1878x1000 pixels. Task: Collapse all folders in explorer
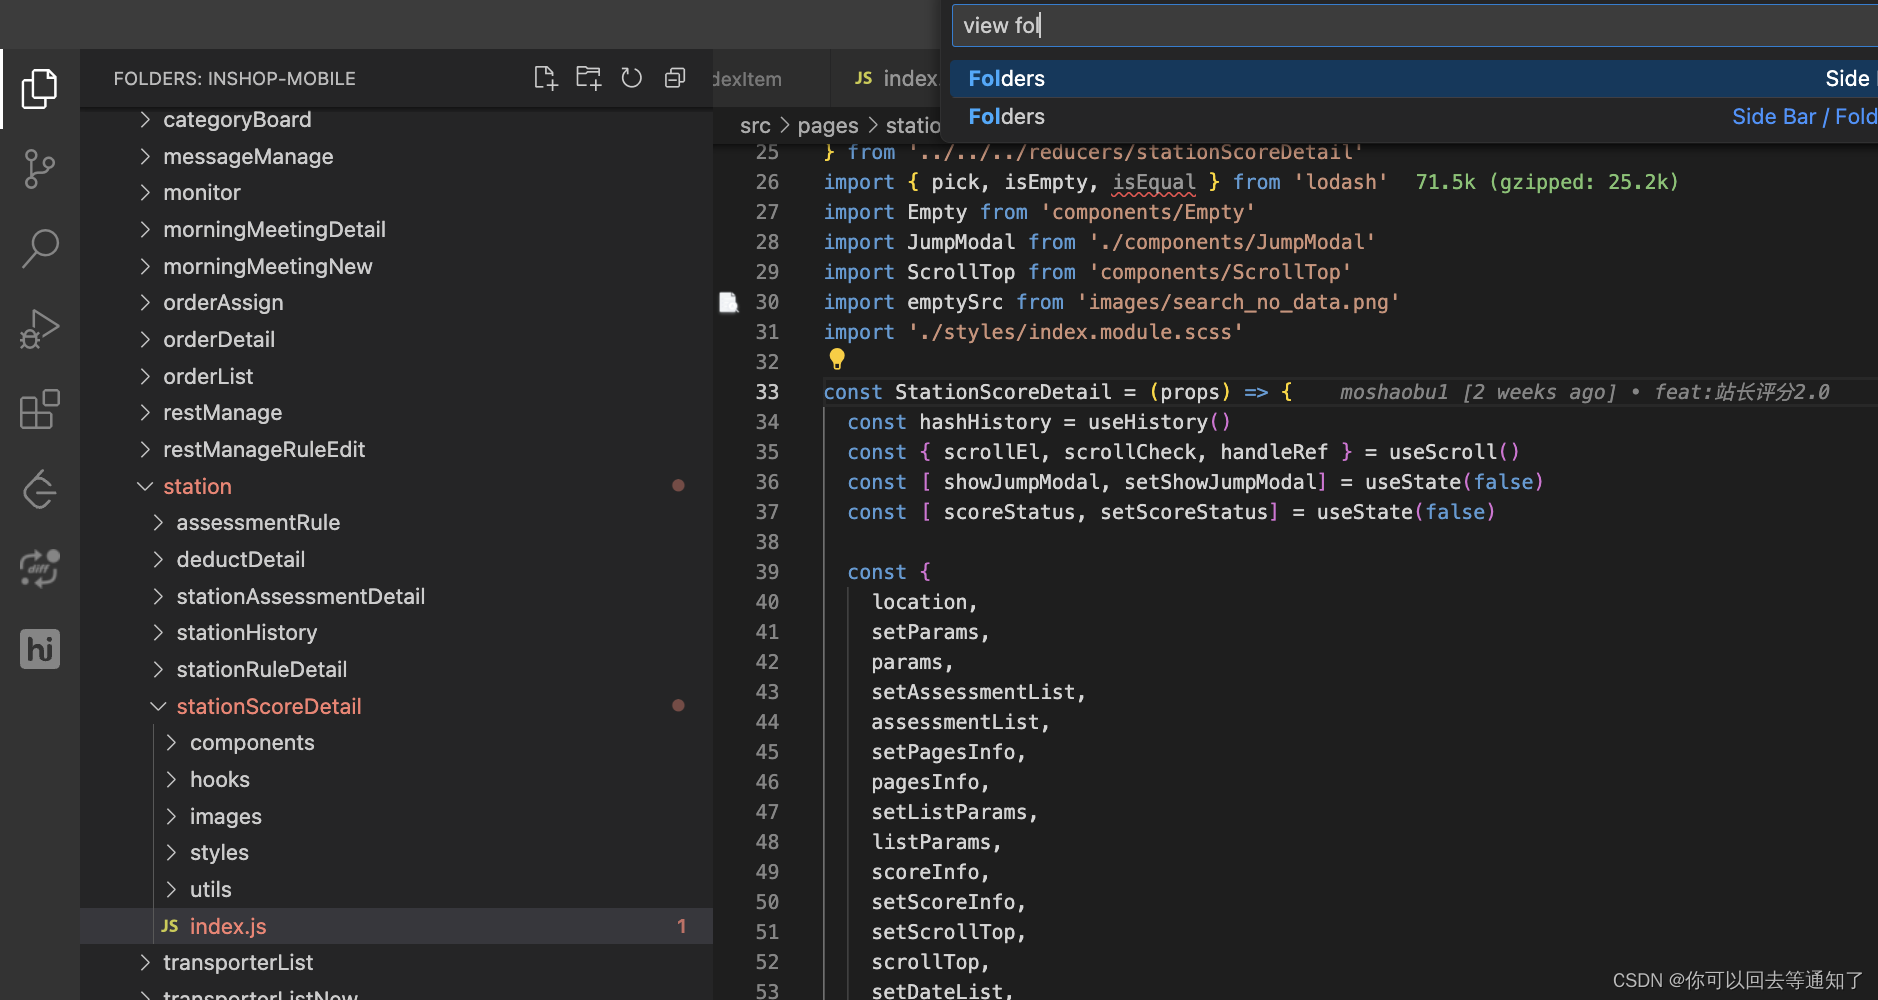pos(675,78)
